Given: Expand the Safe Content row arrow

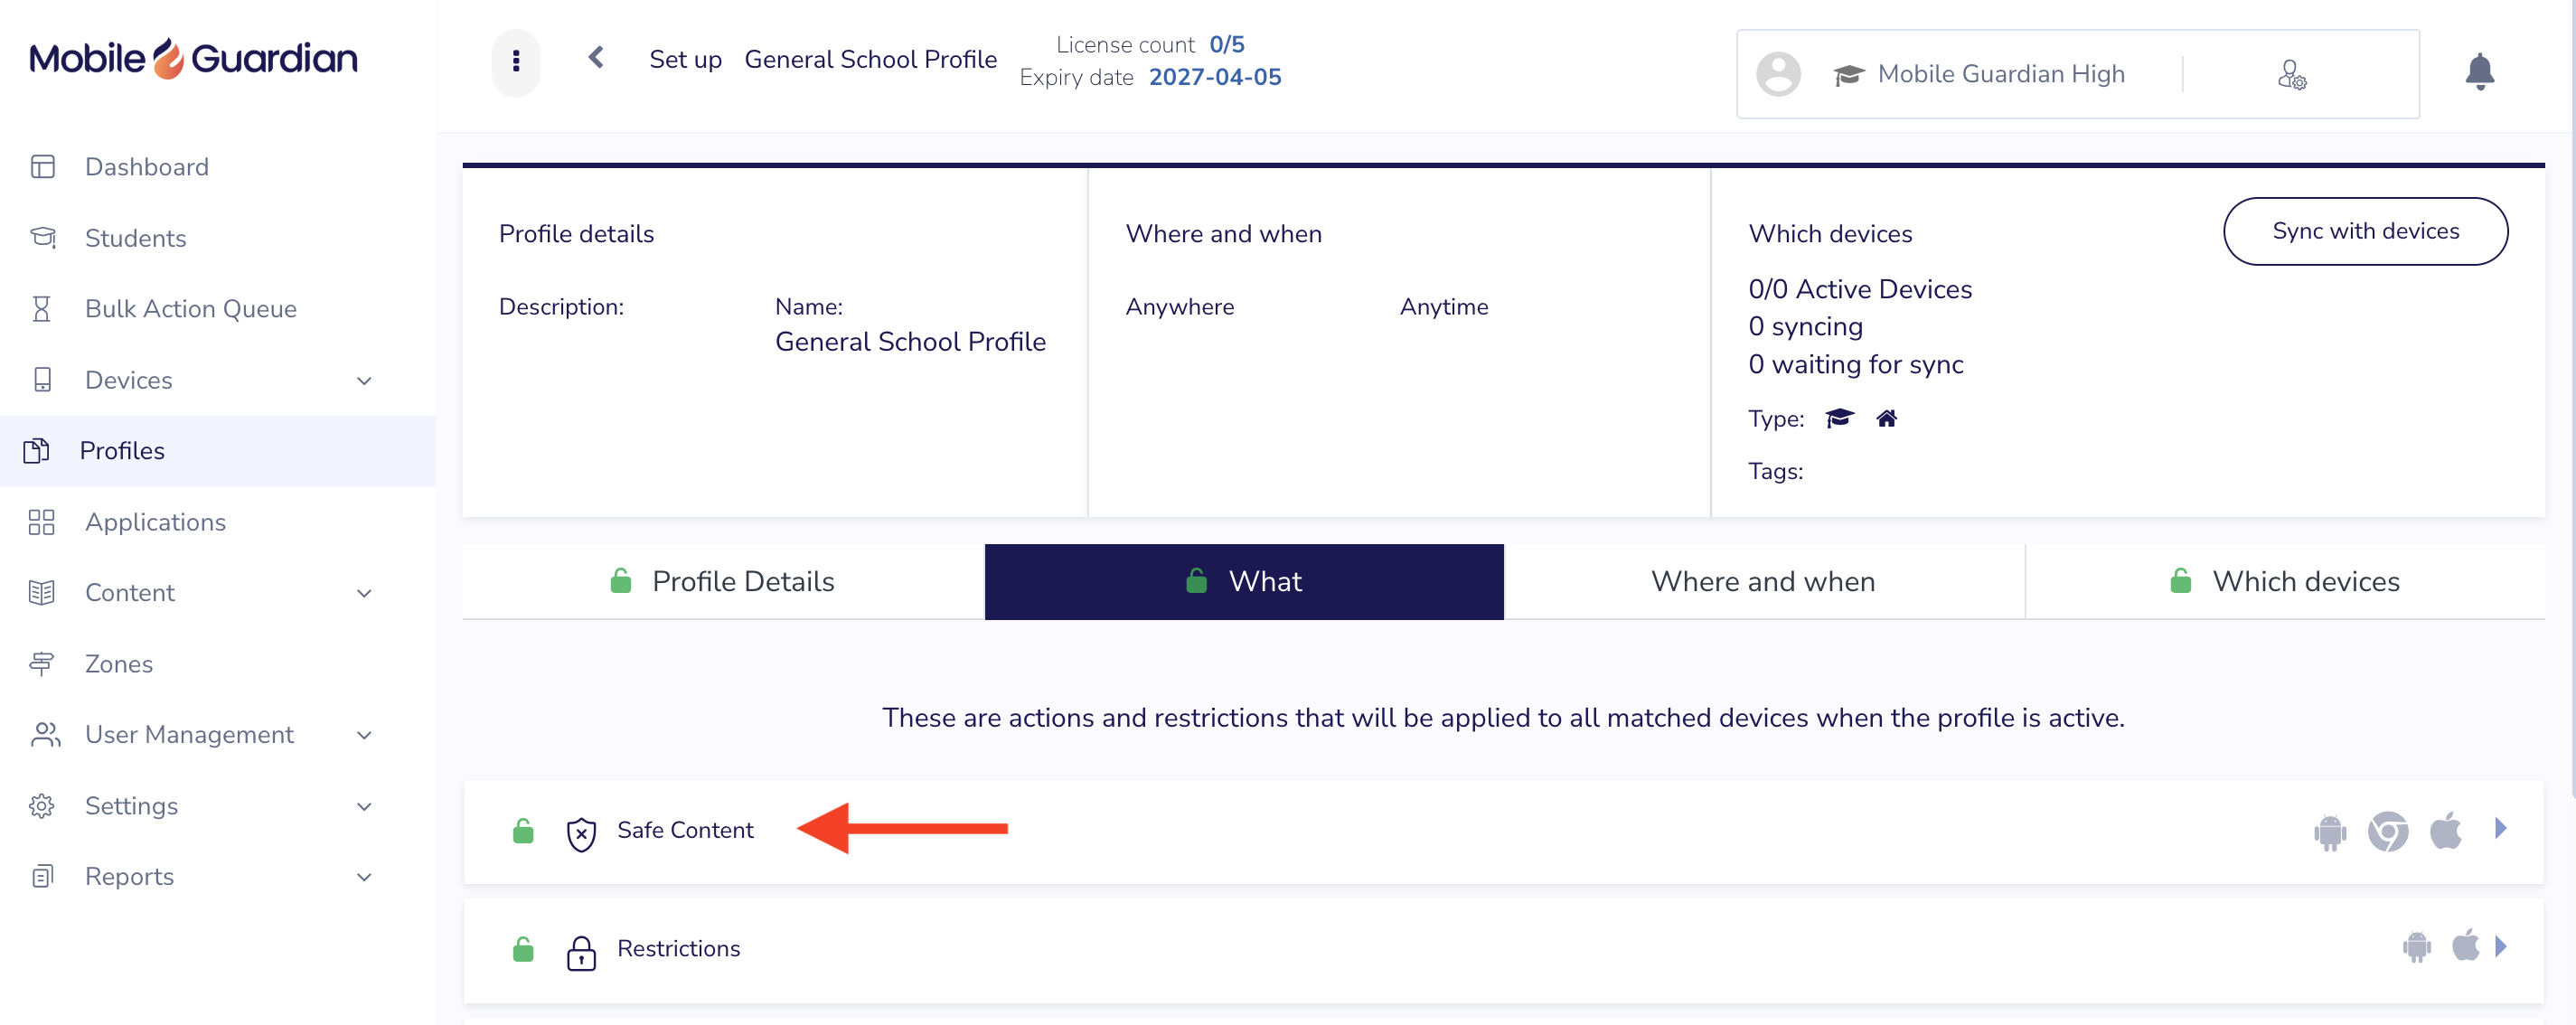Looking at the screenshot, I should coord(2501,828).
